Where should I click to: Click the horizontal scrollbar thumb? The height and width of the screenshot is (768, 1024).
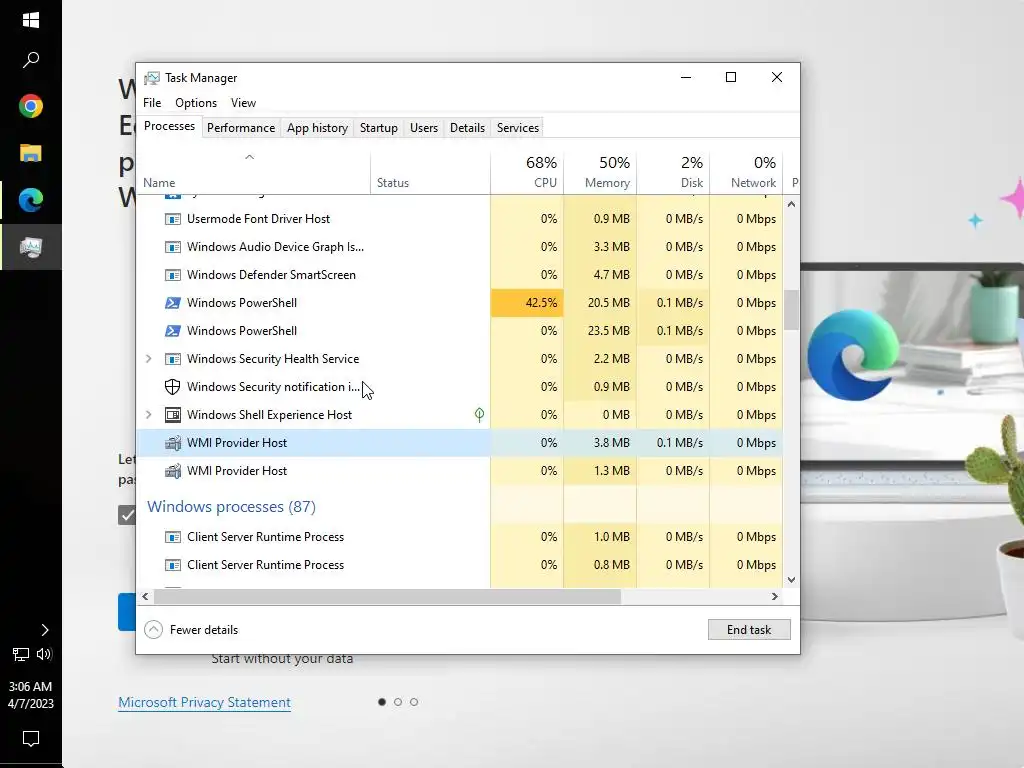(x=387, y=596)
